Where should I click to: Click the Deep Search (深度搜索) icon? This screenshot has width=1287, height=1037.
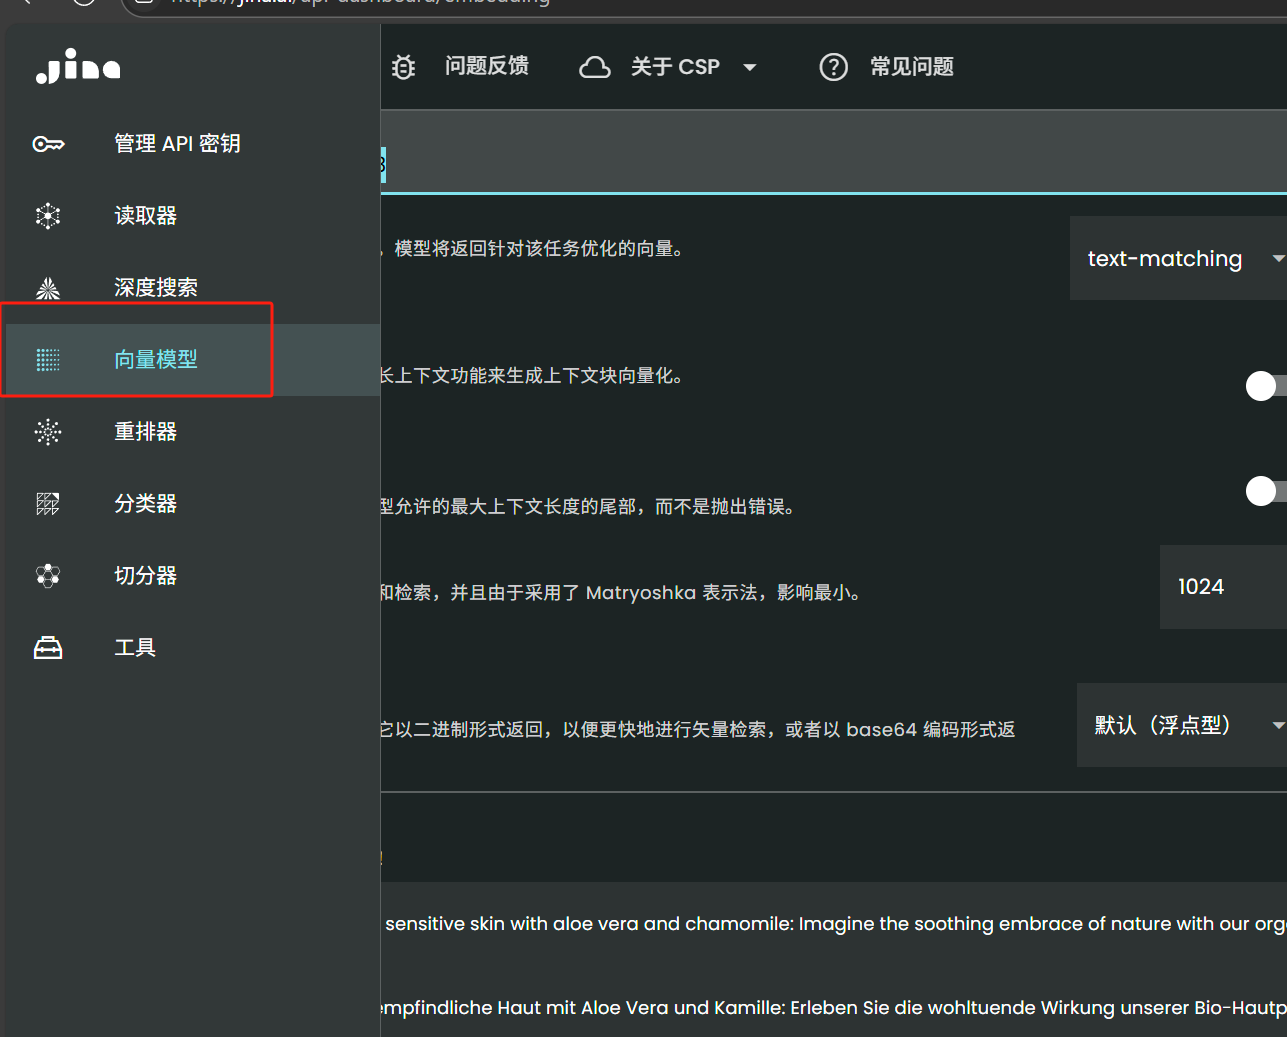tap(48, 288)
